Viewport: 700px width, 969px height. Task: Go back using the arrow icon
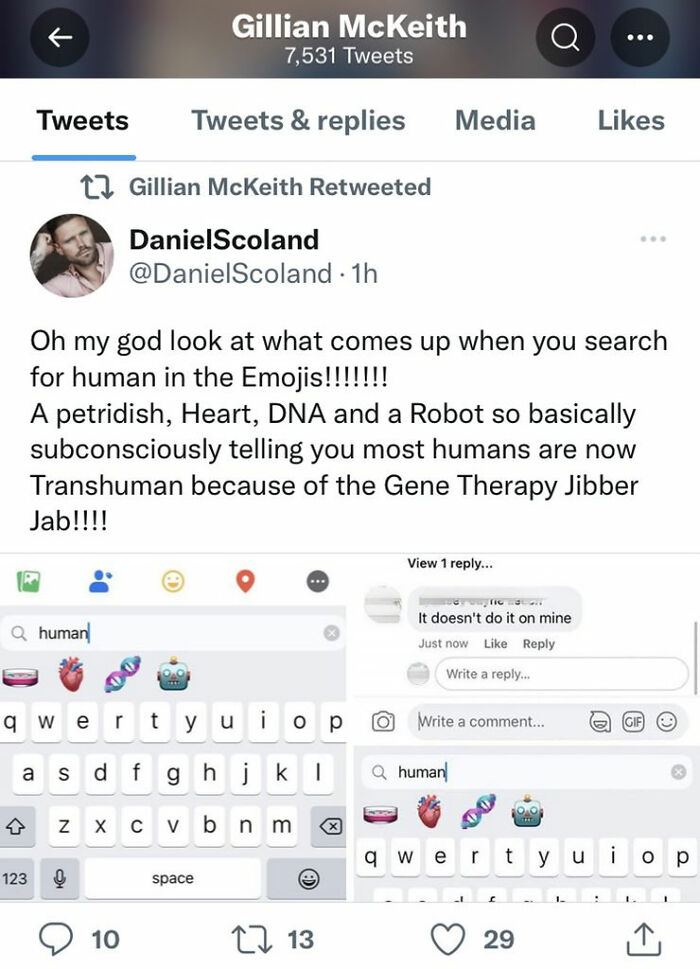click(x=59, y=38)
